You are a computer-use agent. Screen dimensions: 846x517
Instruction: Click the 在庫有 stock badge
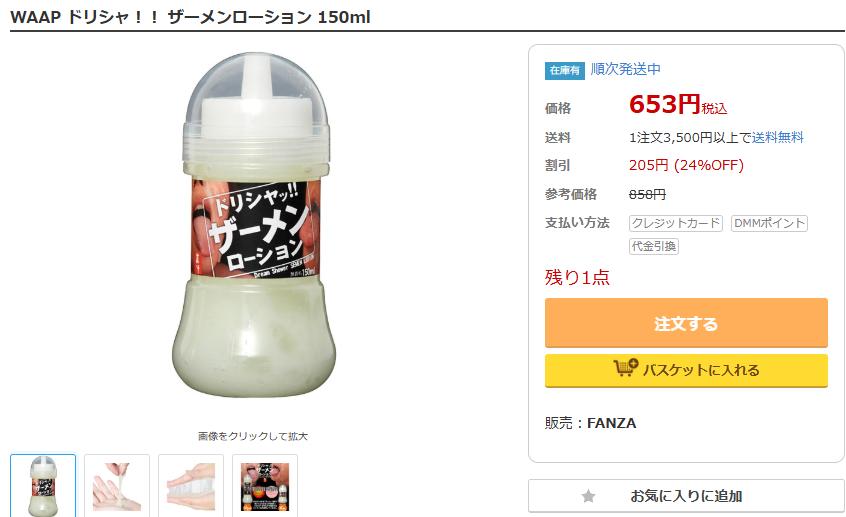coord(564,70)
